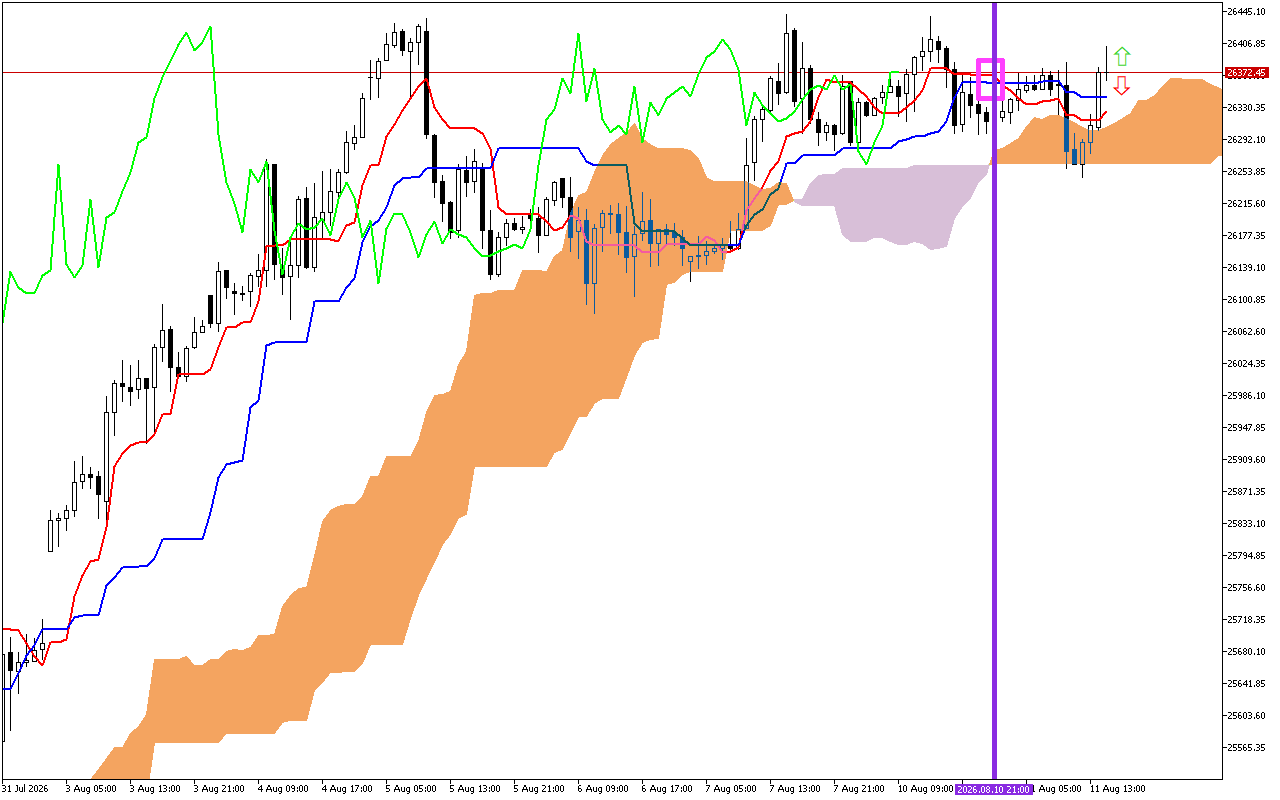Click the 26406.85 price axis label

1247,44
